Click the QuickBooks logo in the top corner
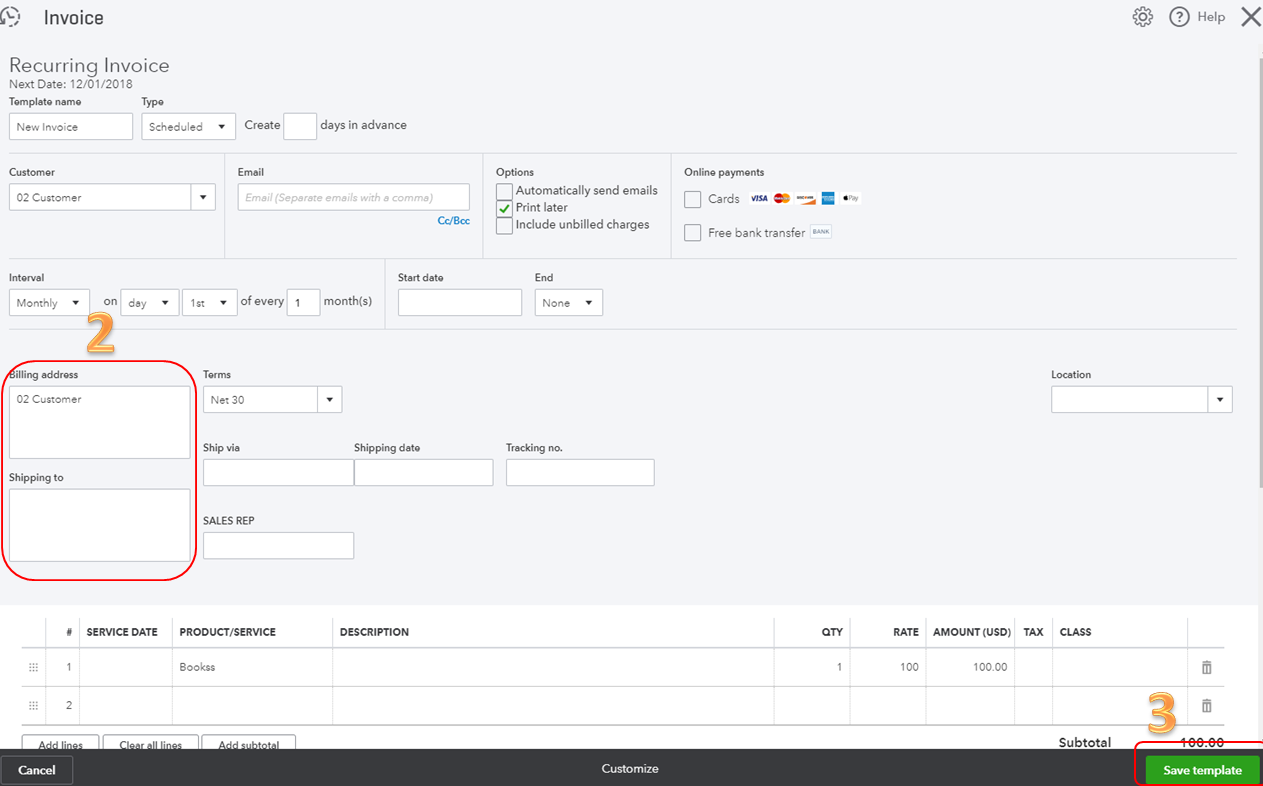 (10, 16)
